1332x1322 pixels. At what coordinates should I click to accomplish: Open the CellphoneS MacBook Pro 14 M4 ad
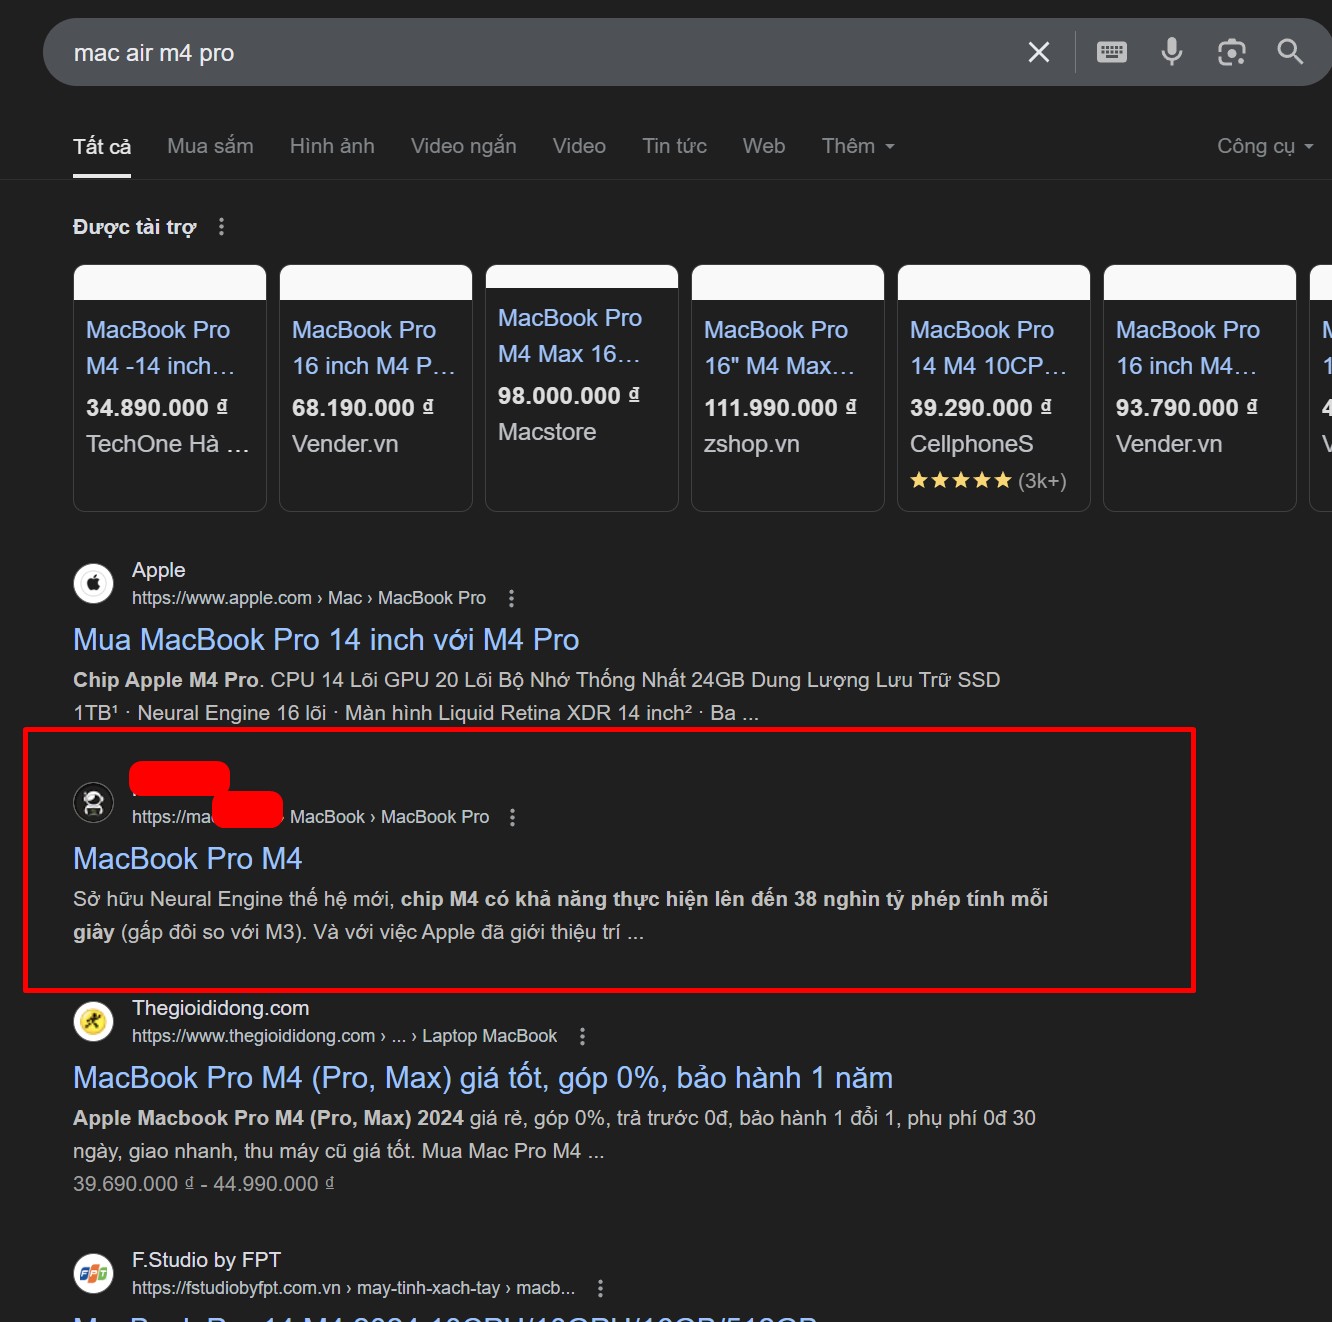[x=994, y=388]
